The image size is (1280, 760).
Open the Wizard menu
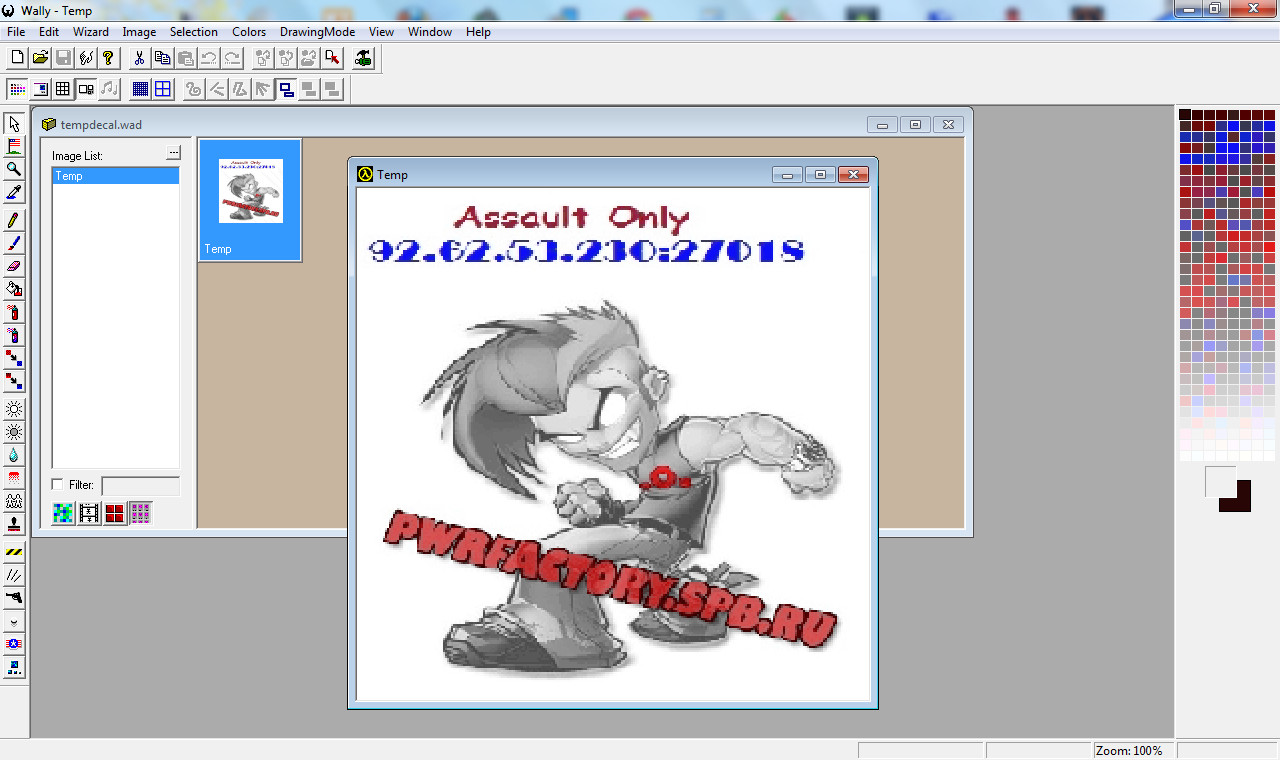coord(91,32)
